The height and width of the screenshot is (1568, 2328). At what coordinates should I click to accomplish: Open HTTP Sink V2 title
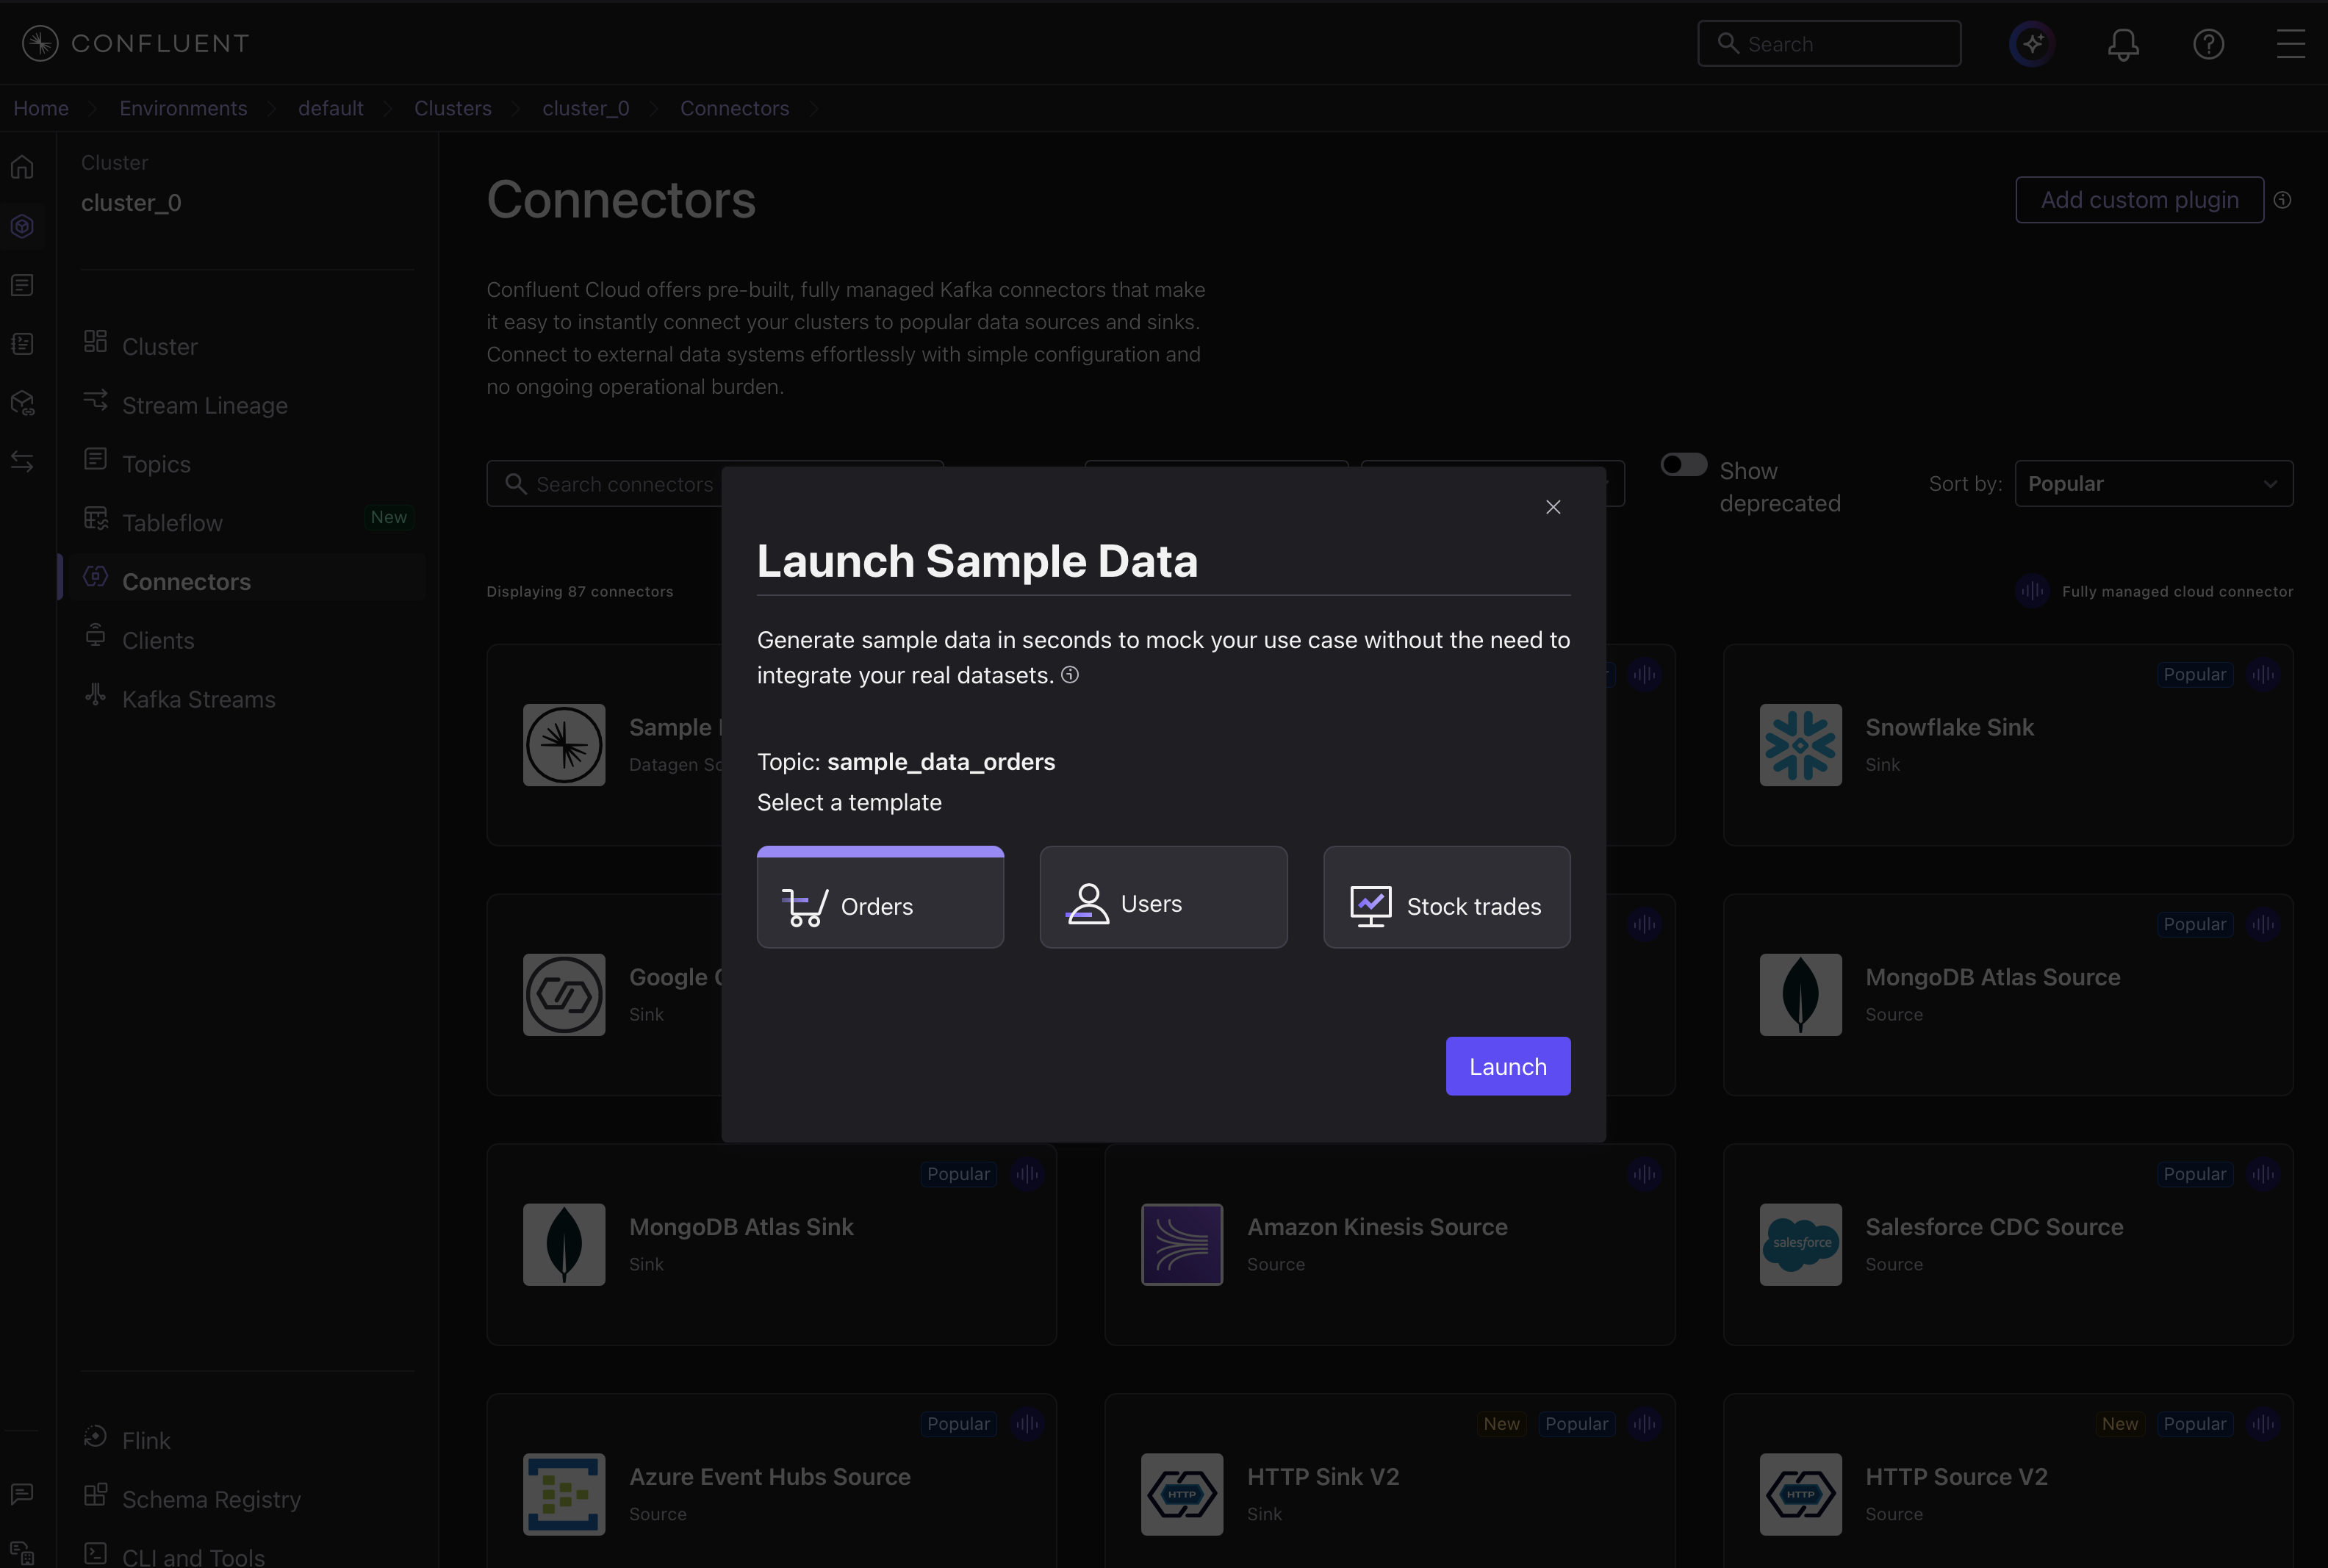1323,1477
